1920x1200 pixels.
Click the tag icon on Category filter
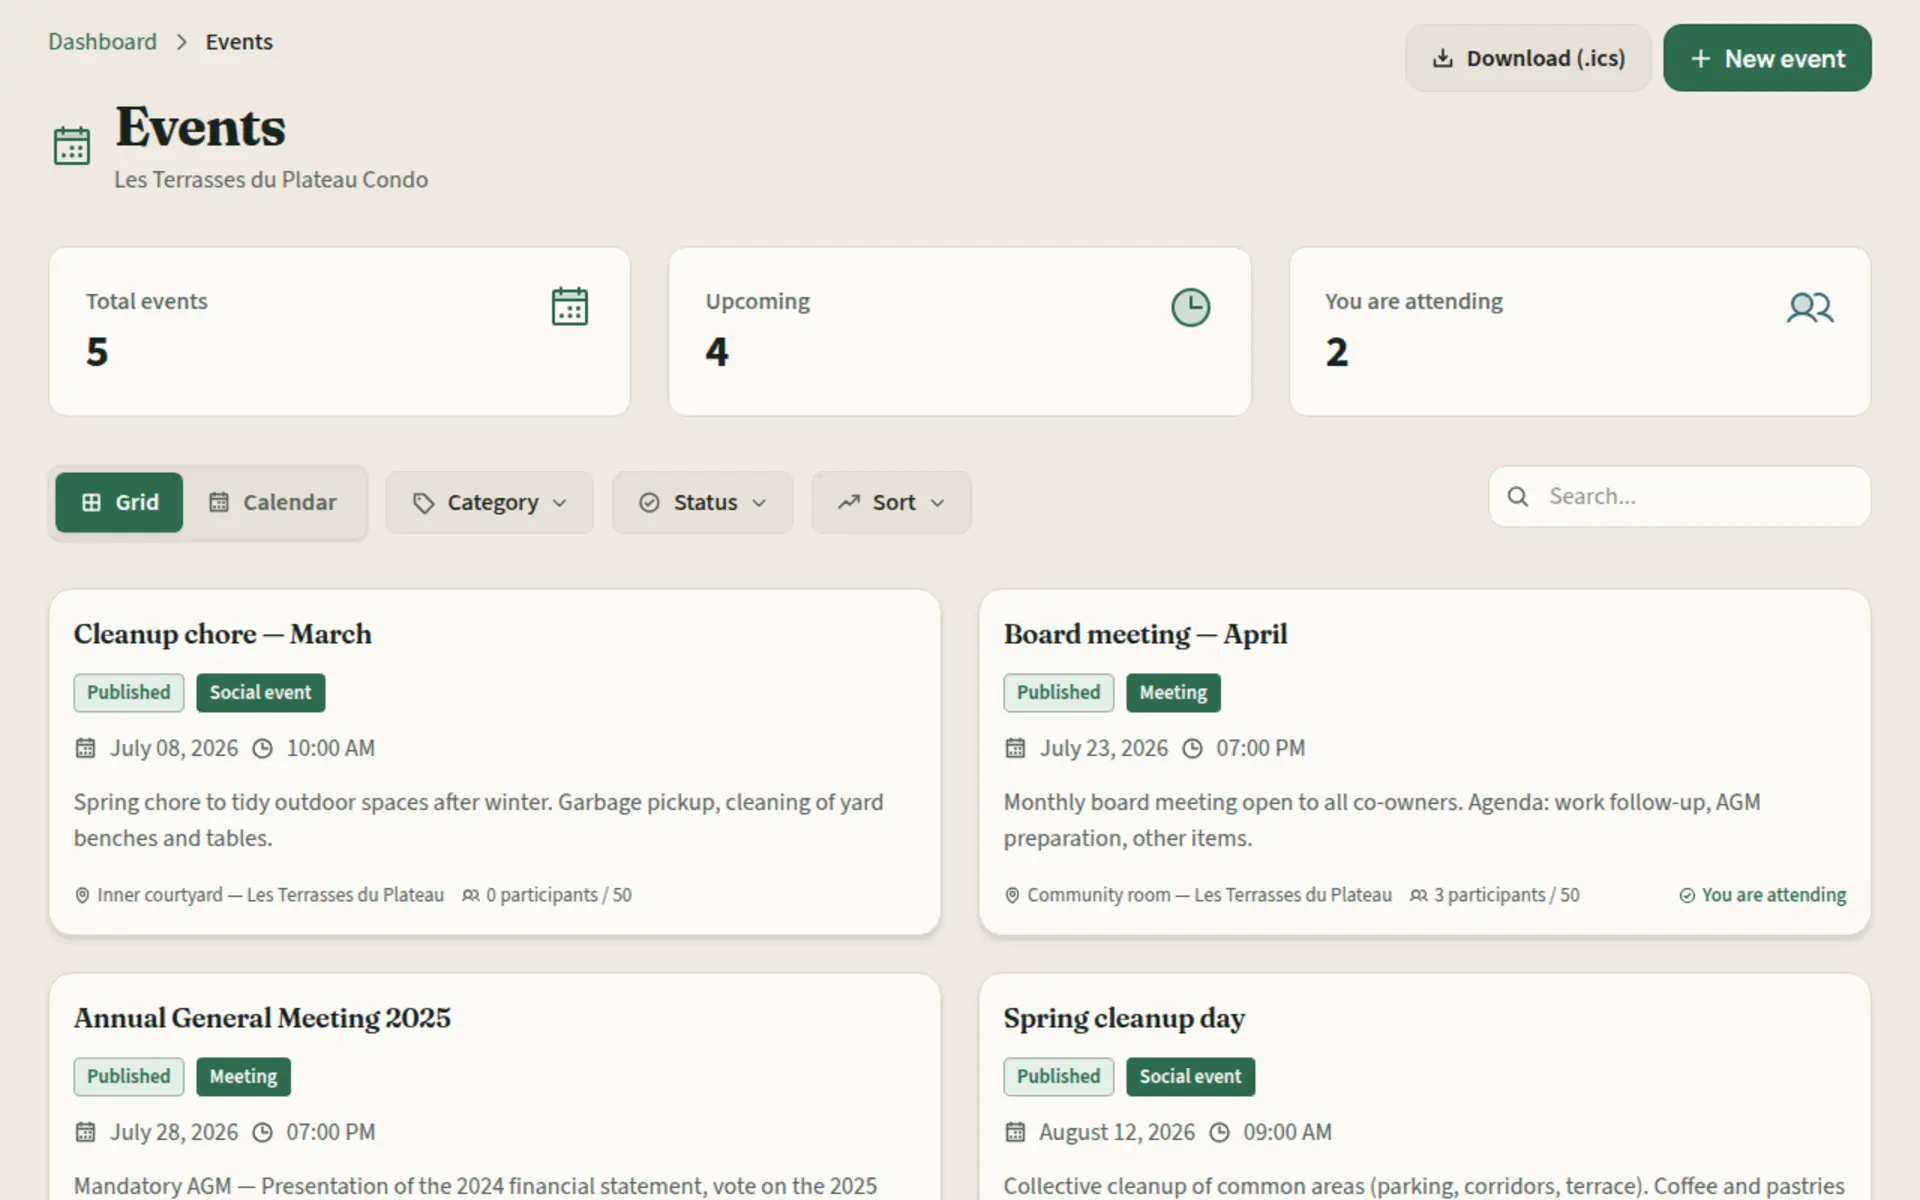(423, 503)
